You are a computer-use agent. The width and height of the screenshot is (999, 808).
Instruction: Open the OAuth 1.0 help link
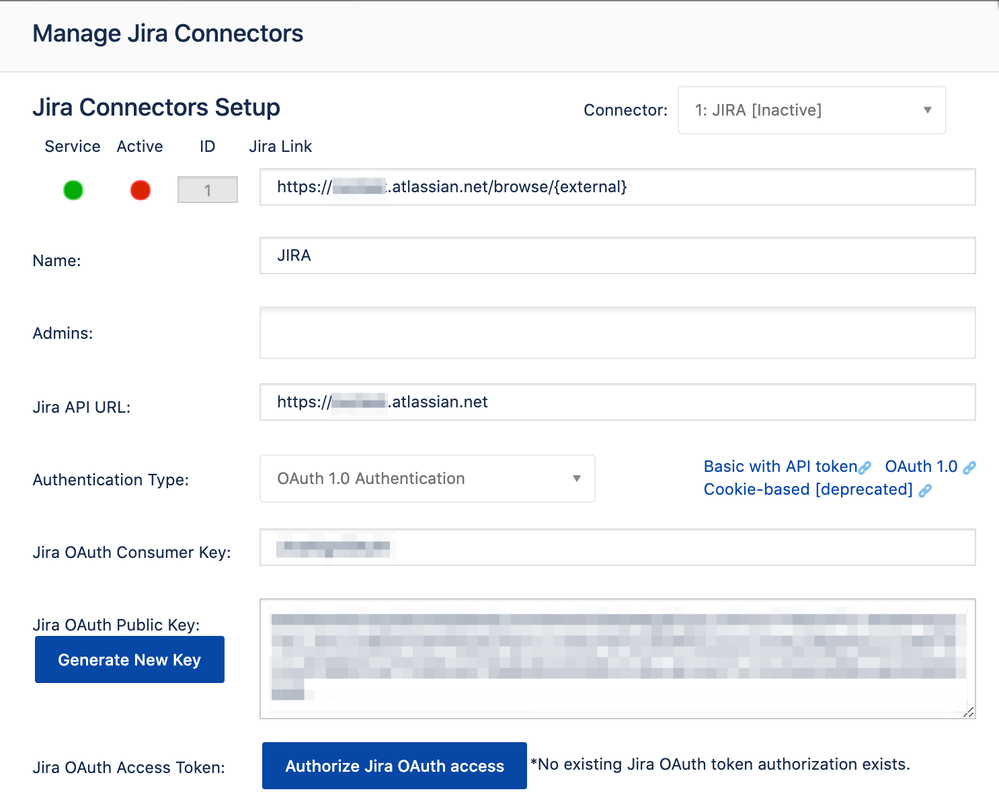(x=921, y=466)
